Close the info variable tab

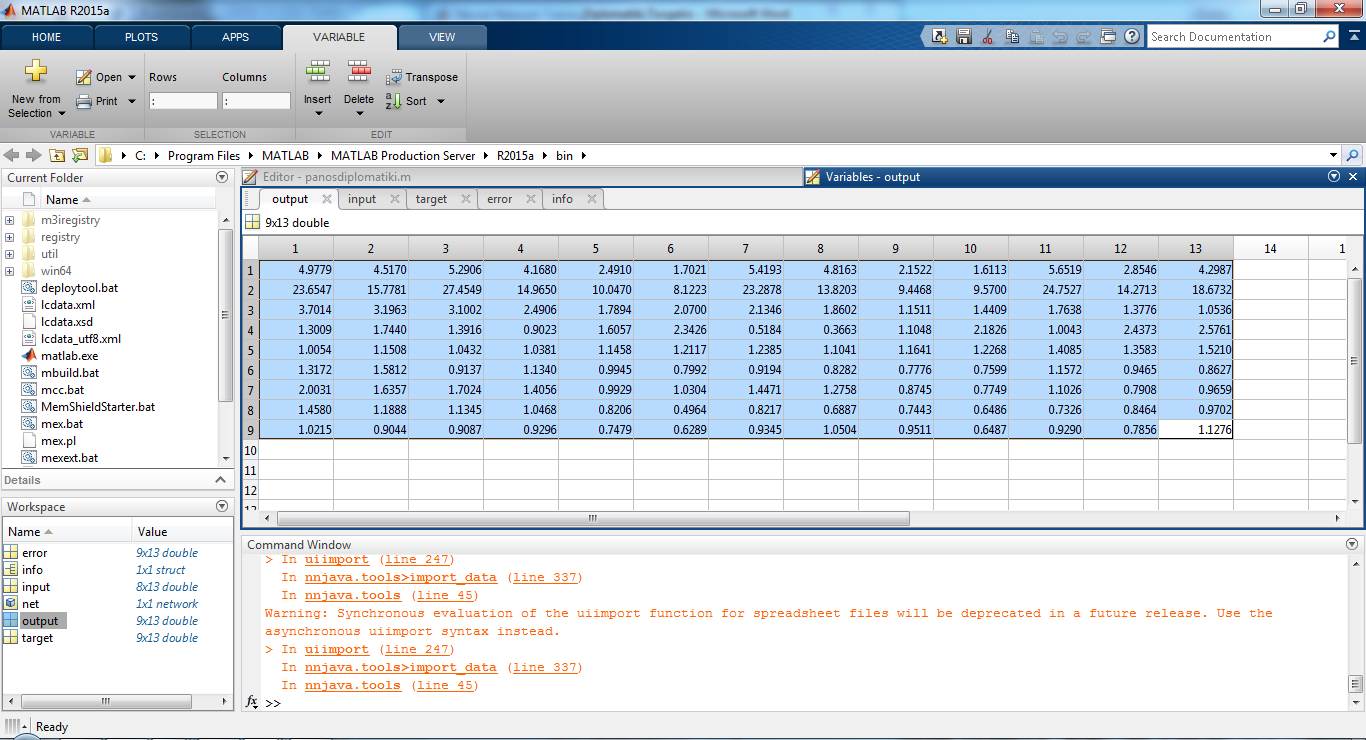(592, 199)
